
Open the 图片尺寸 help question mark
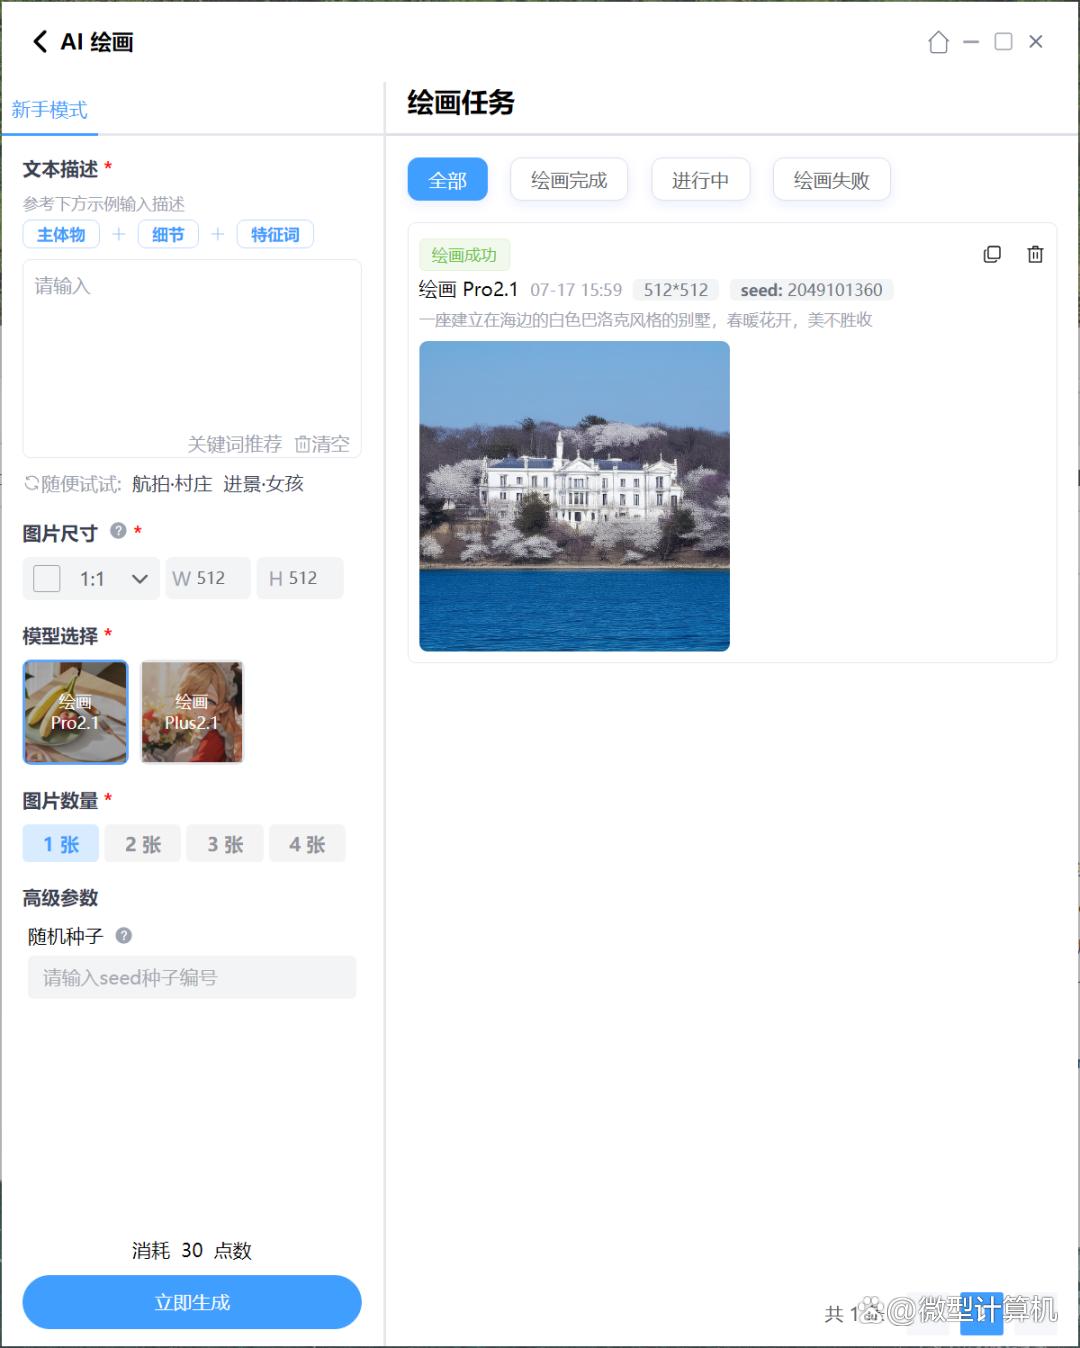click(118, 531)
